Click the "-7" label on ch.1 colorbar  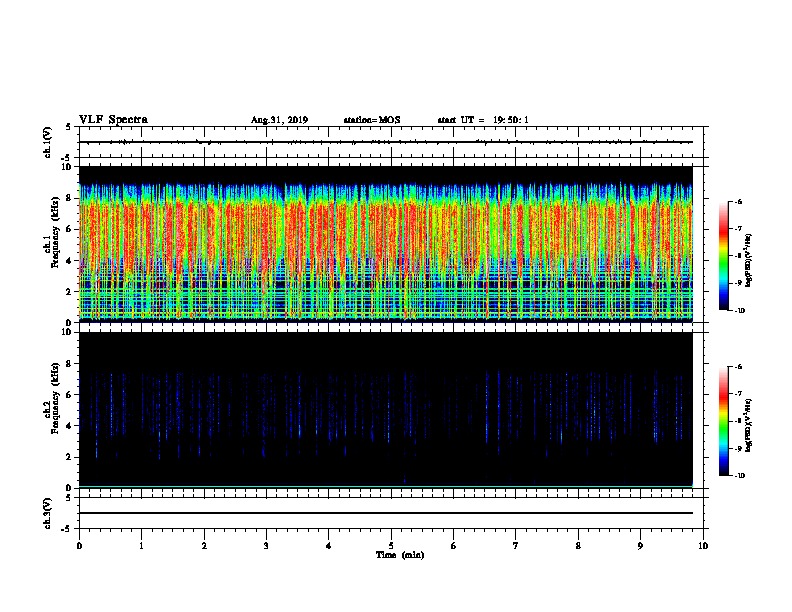click(738, 229)
